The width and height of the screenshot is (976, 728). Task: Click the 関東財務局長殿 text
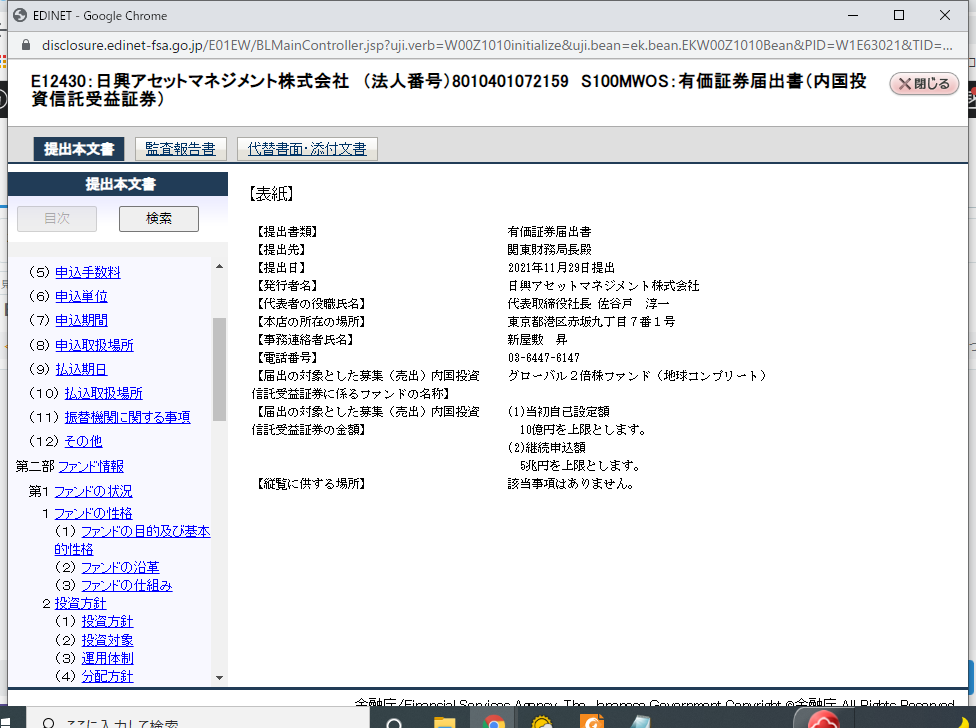[x=550, y=250]
